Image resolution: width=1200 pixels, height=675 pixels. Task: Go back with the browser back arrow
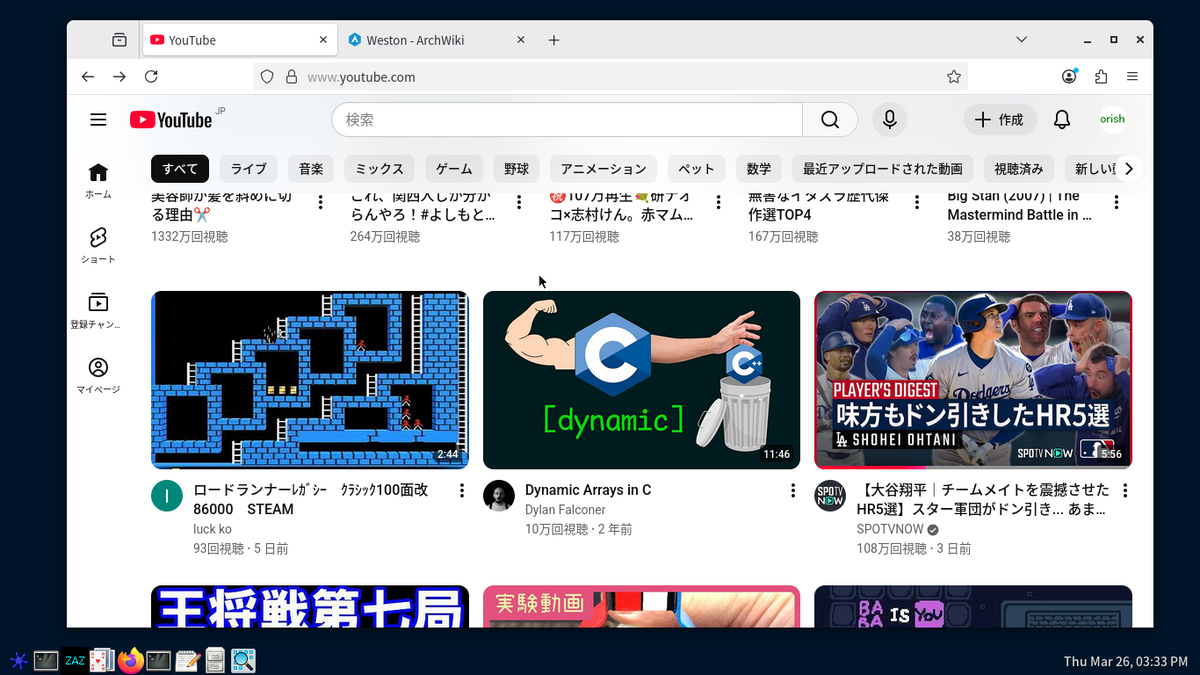(x=88, y=77)
